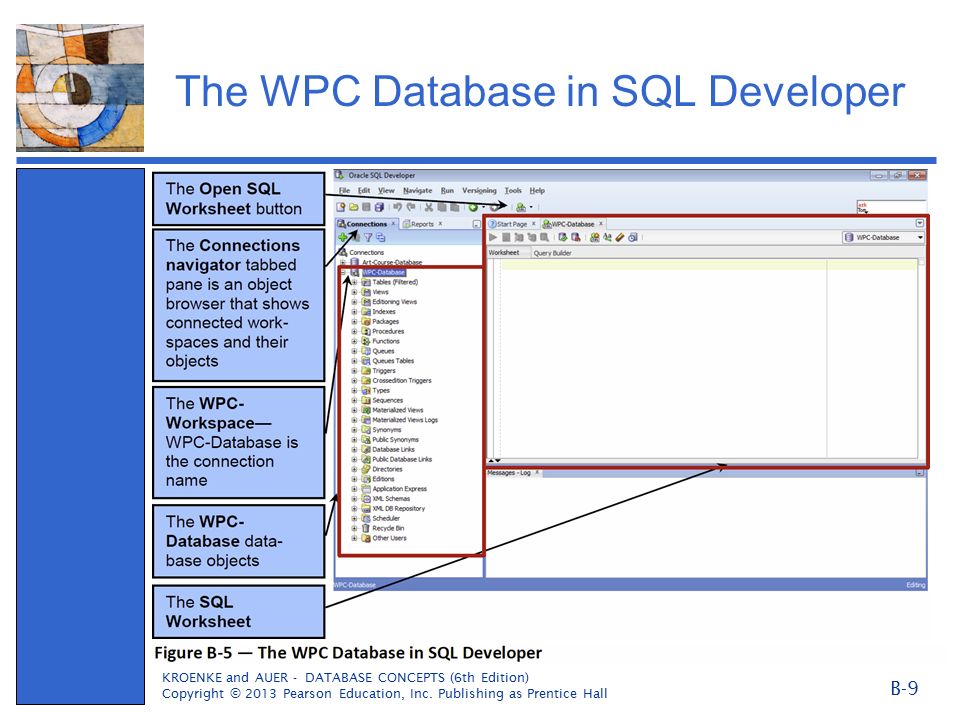Click the filter funnel icon in Connections pane
This screenshot has width=960, height=720.
point(368,237)
